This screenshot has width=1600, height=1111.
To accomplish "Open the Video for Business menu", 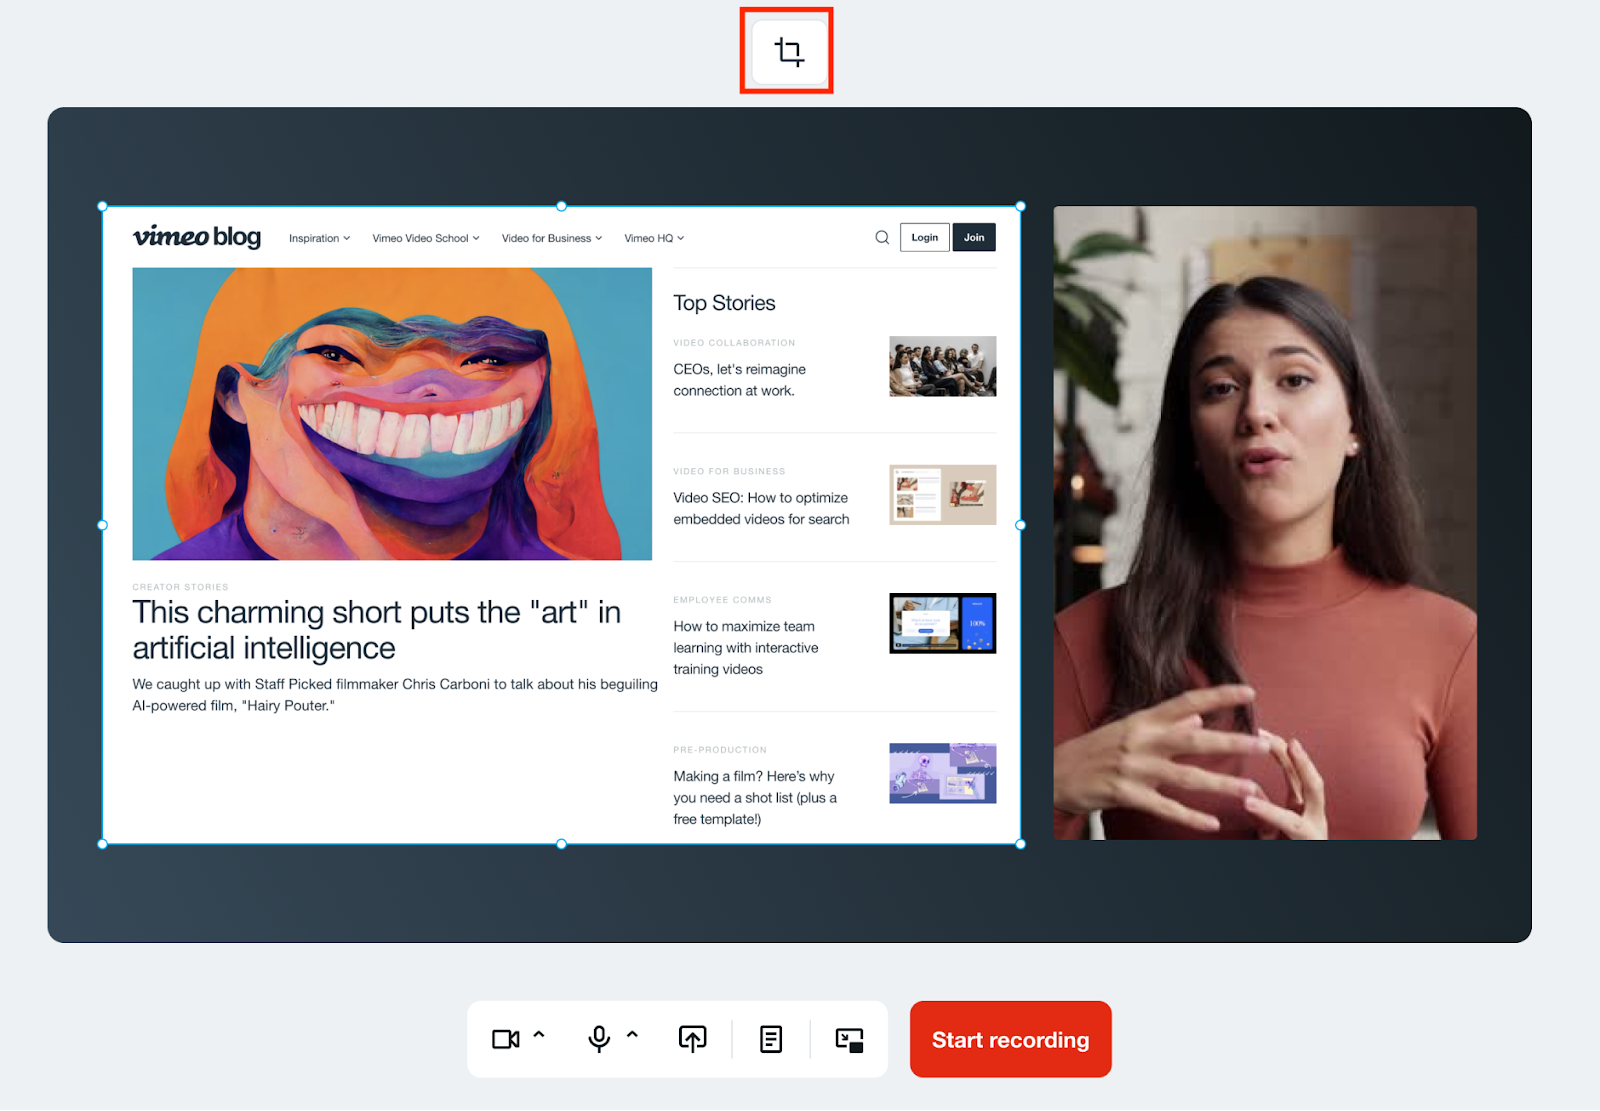I will (551, 238).
